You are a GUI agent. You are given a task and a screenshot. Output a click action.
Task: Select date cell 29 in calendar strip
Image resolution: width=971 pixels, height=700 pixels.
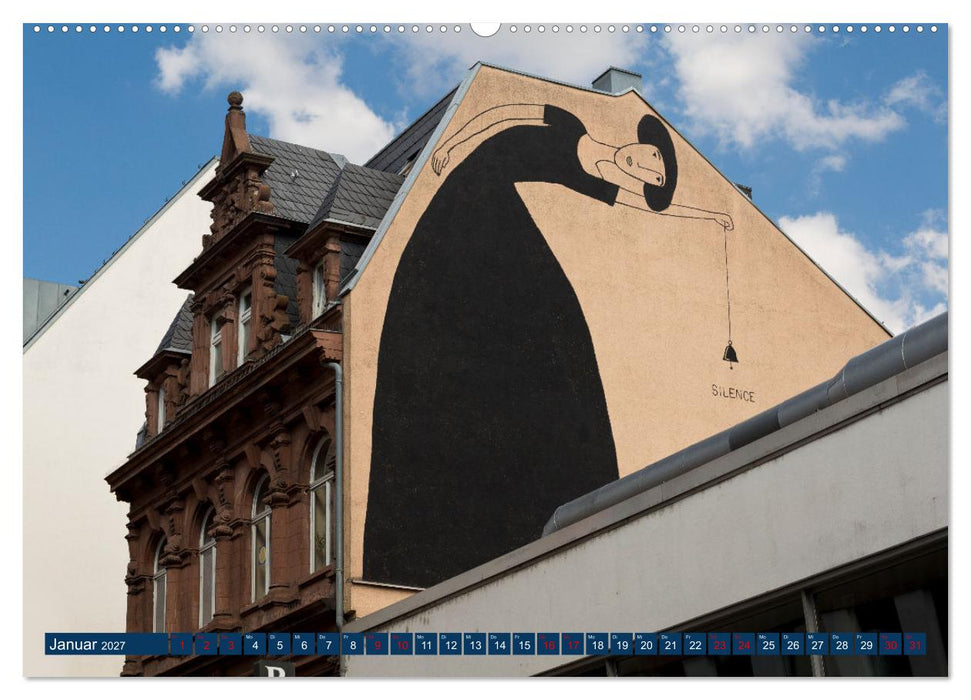[x=866, y=644]
